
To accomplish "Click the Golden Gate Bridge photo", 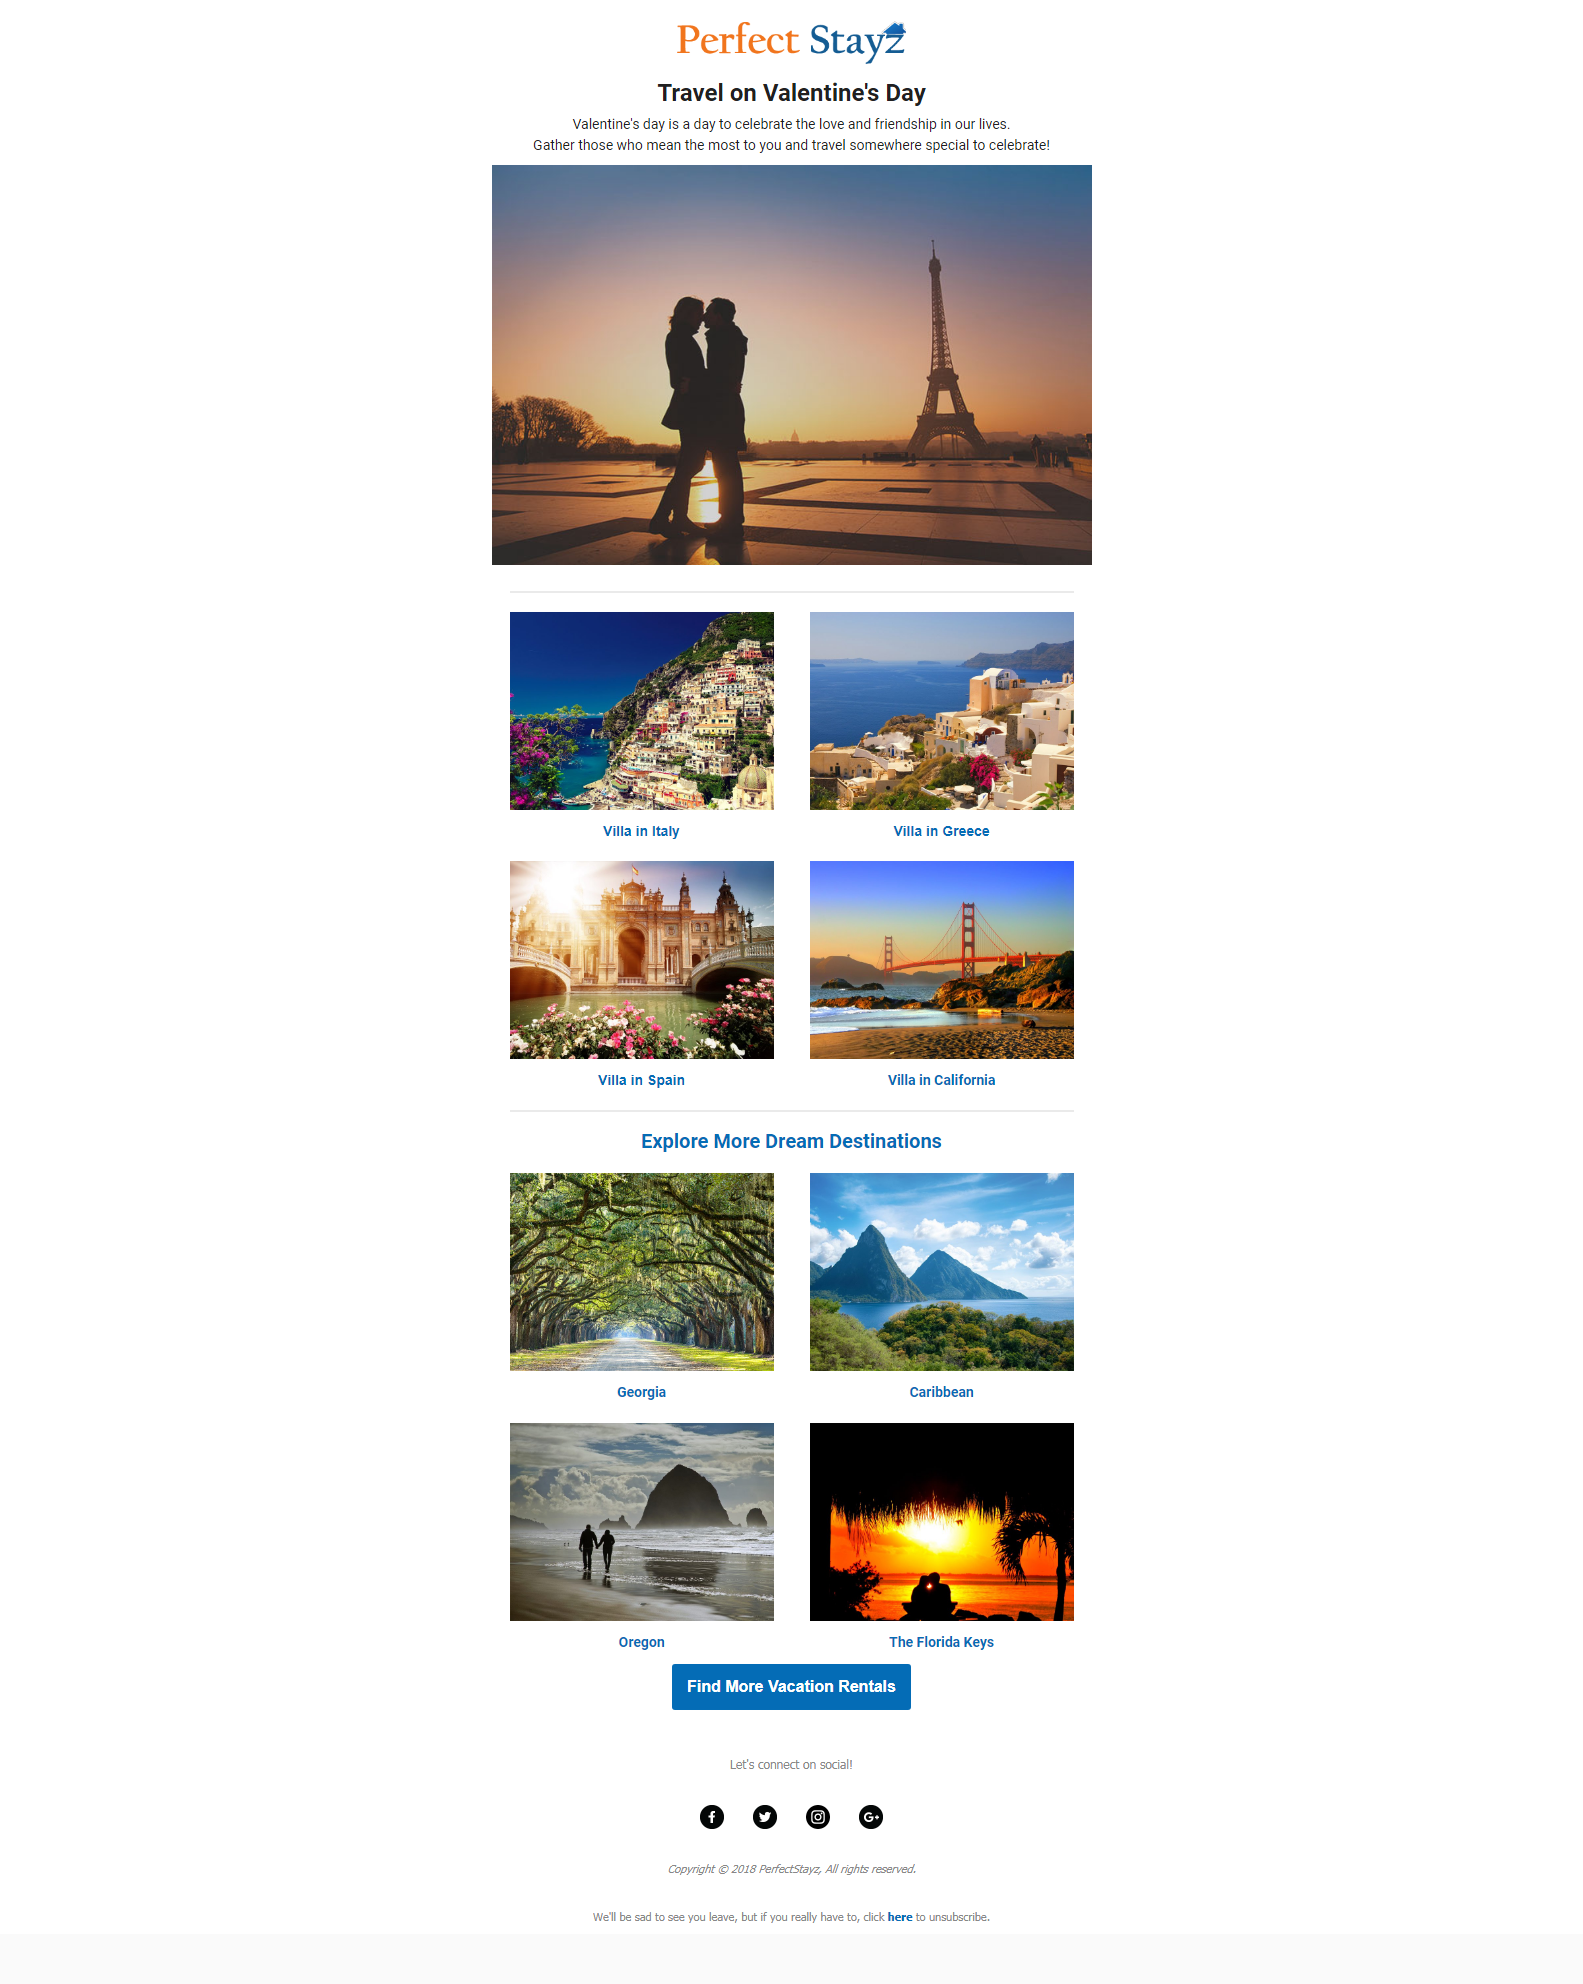I will coord(942,960).
